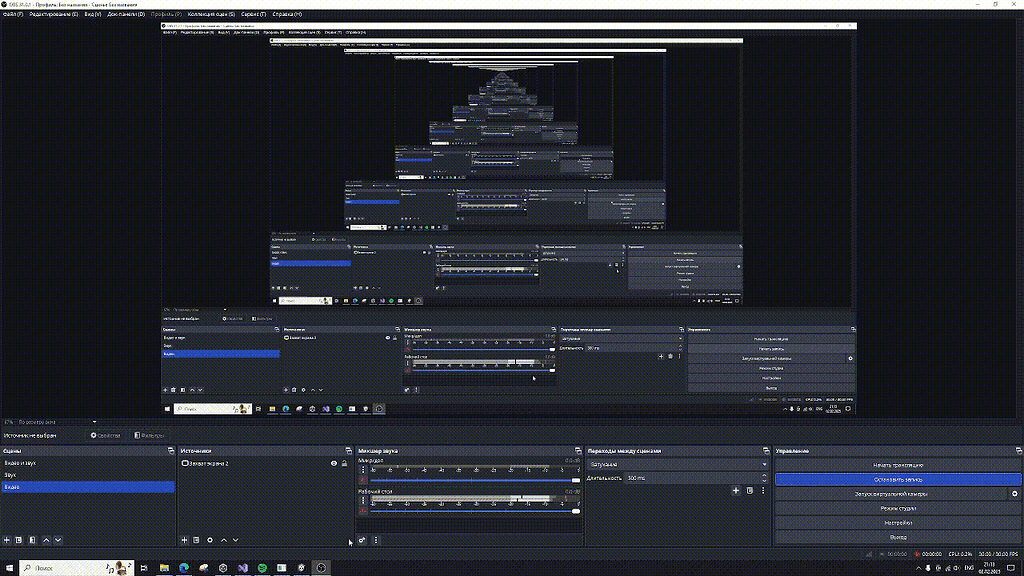
Task: Open transition extra options kebab menu
Action: pos(763,489)
